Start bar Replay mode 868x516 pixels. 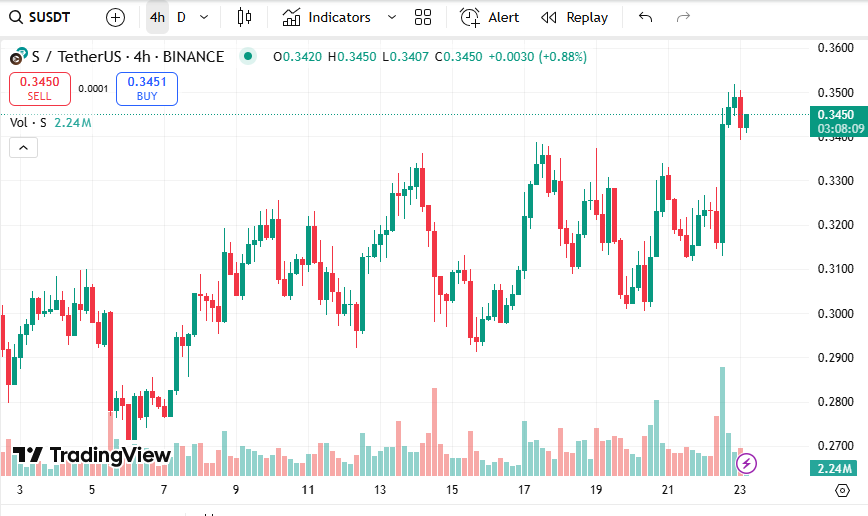(575, 17)
